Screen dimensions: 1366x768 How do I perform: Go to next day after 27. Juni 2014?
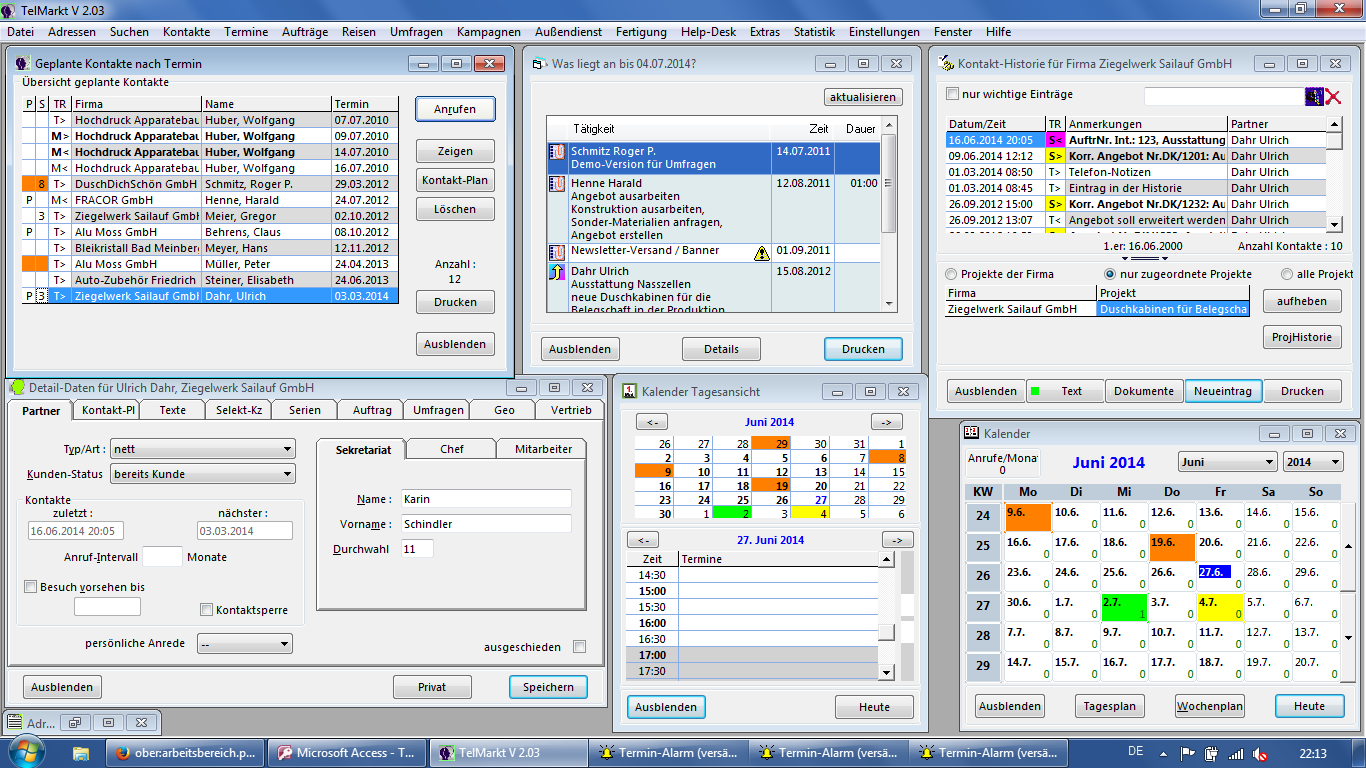click(x=897, y=540)
